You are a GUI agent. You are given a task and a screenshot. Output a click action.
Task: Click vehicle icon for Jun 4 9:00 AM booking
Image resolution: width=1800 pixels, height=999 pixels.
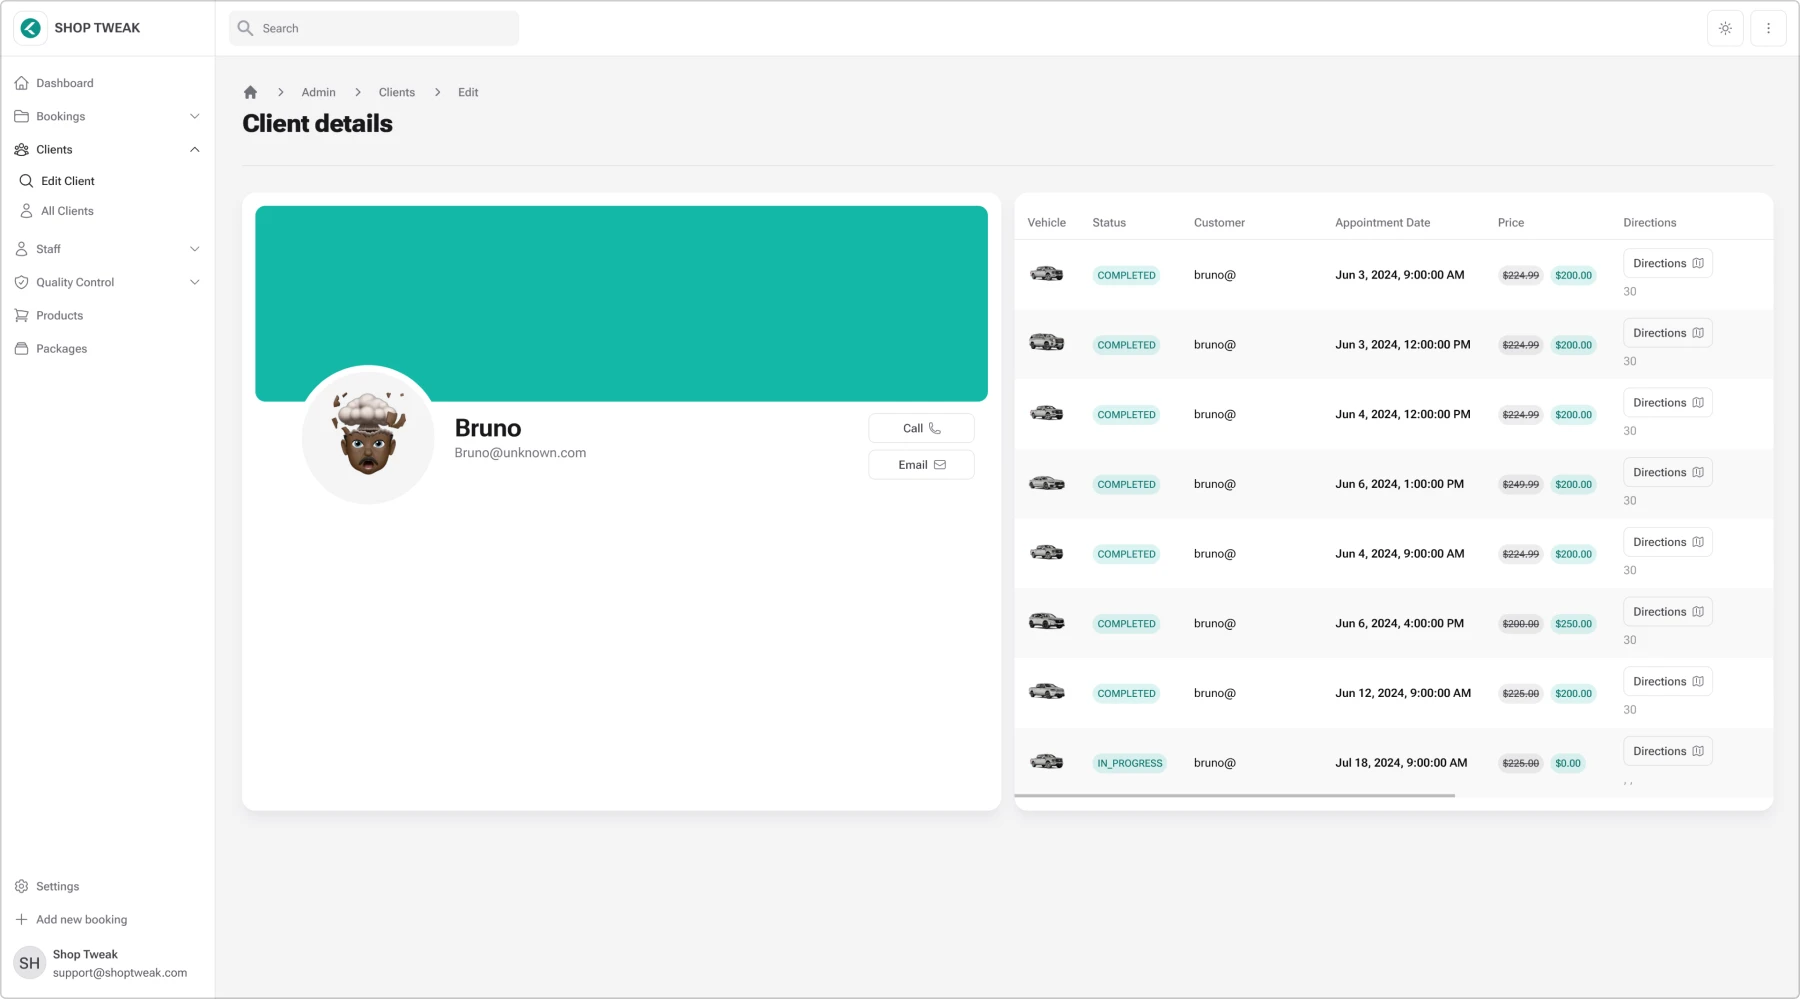coord(1047,552)
